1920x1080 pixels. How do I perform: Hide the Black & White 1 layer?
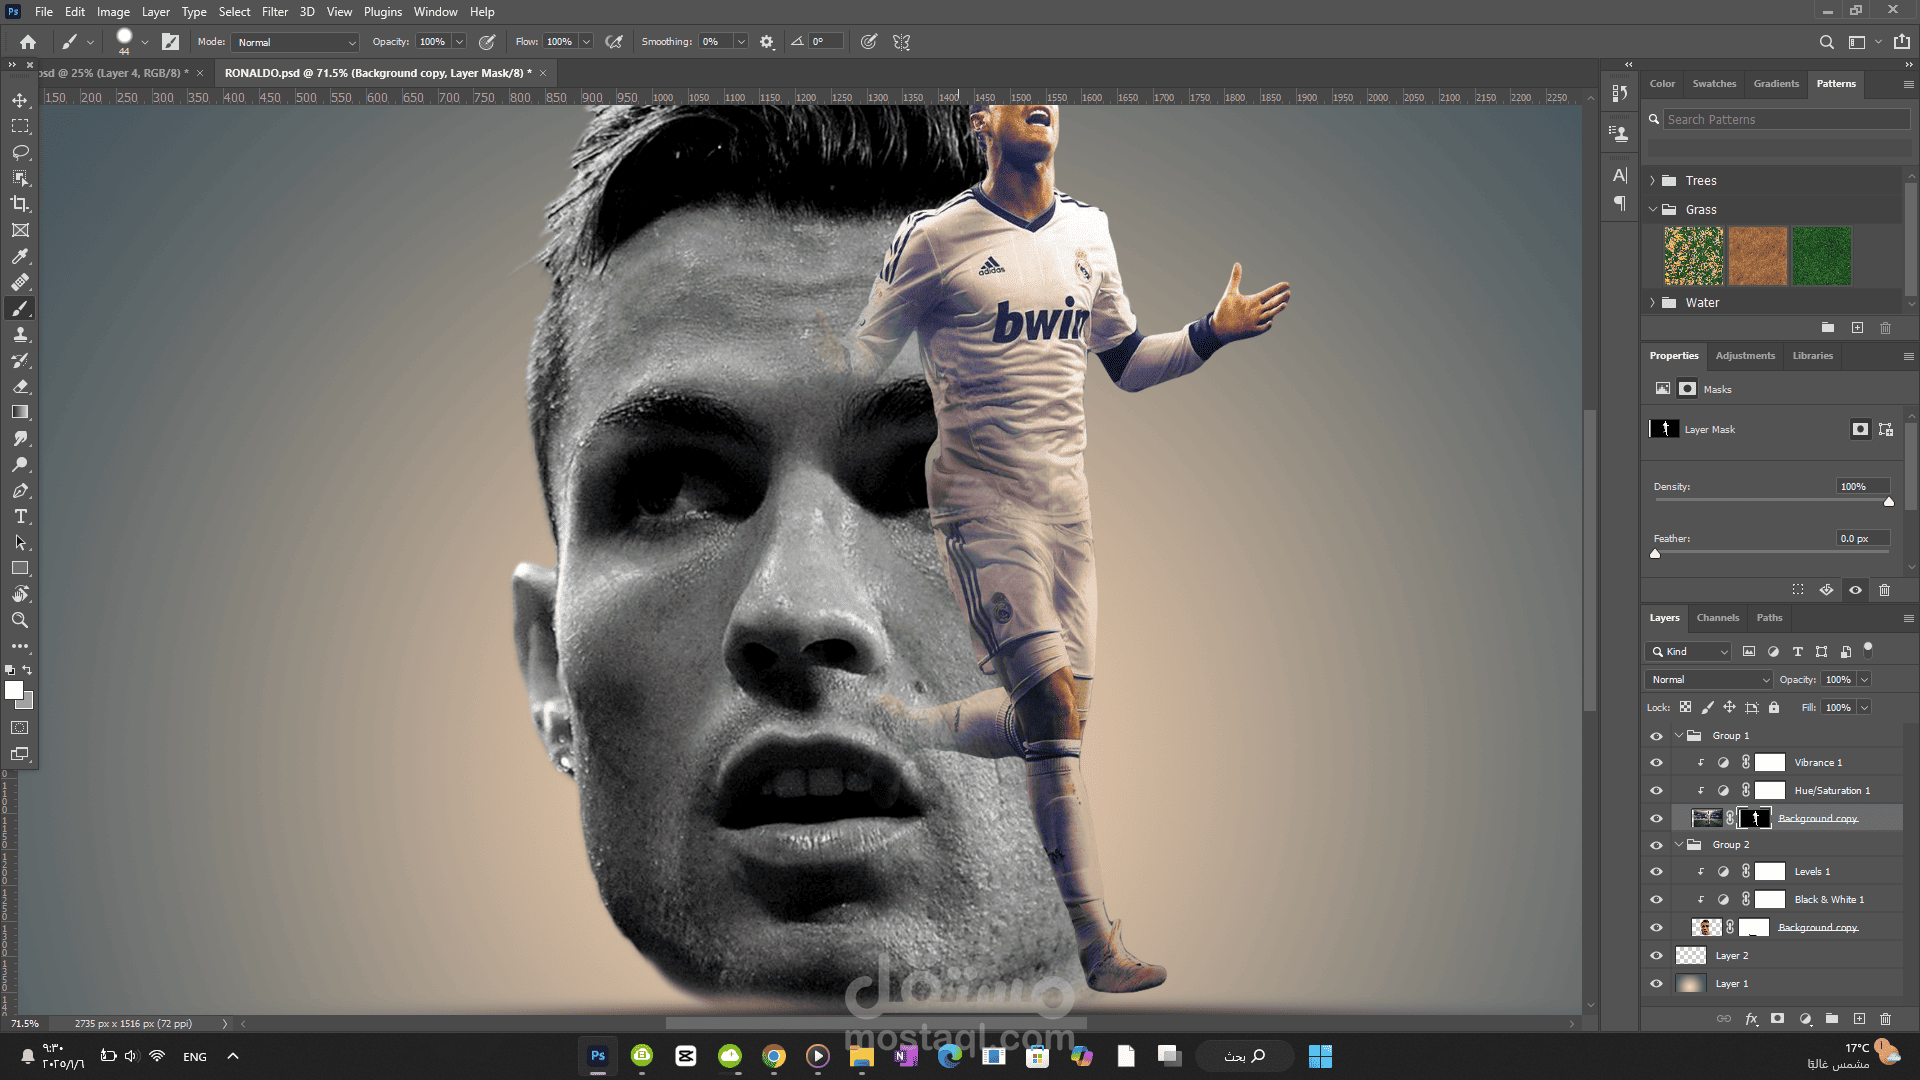point(1656,900)
